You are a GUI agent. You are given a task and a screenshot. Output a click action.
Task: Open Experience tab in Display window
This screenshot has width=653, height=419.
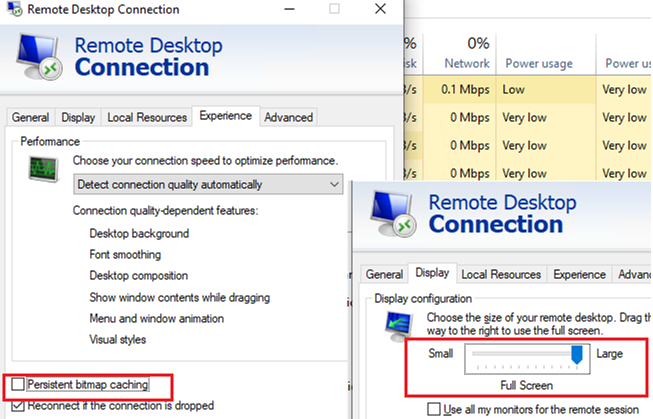click(580, 274)
